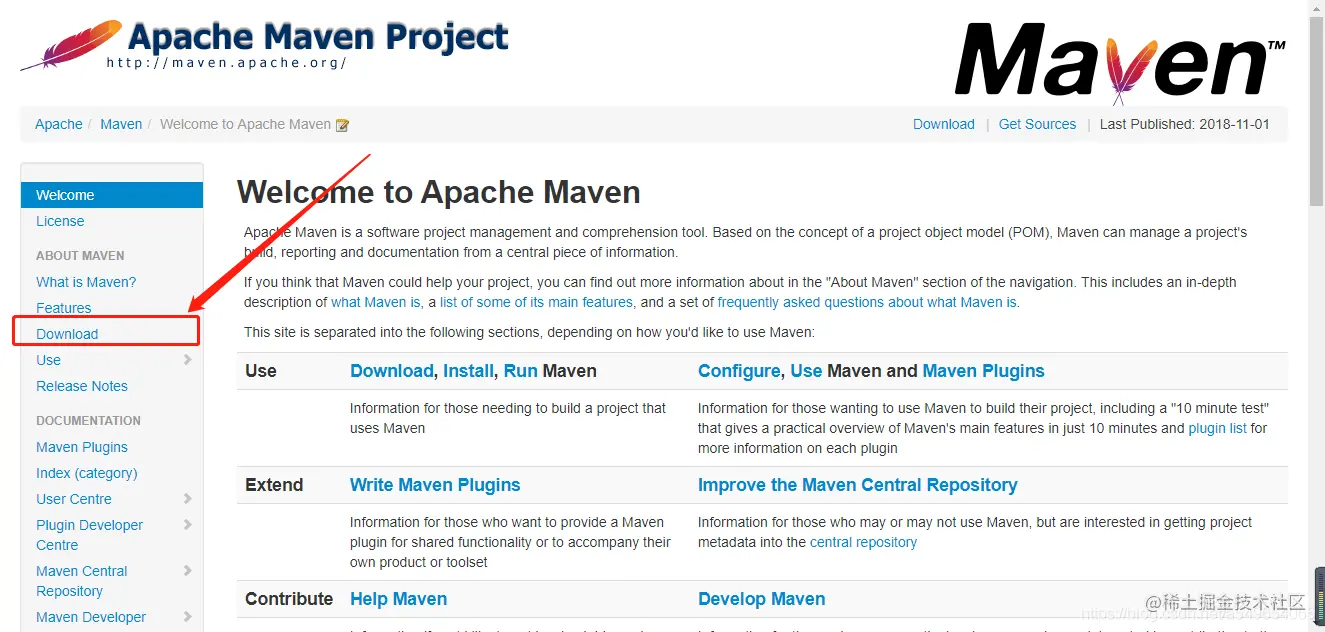Click Configure heading link

[739, 371]
